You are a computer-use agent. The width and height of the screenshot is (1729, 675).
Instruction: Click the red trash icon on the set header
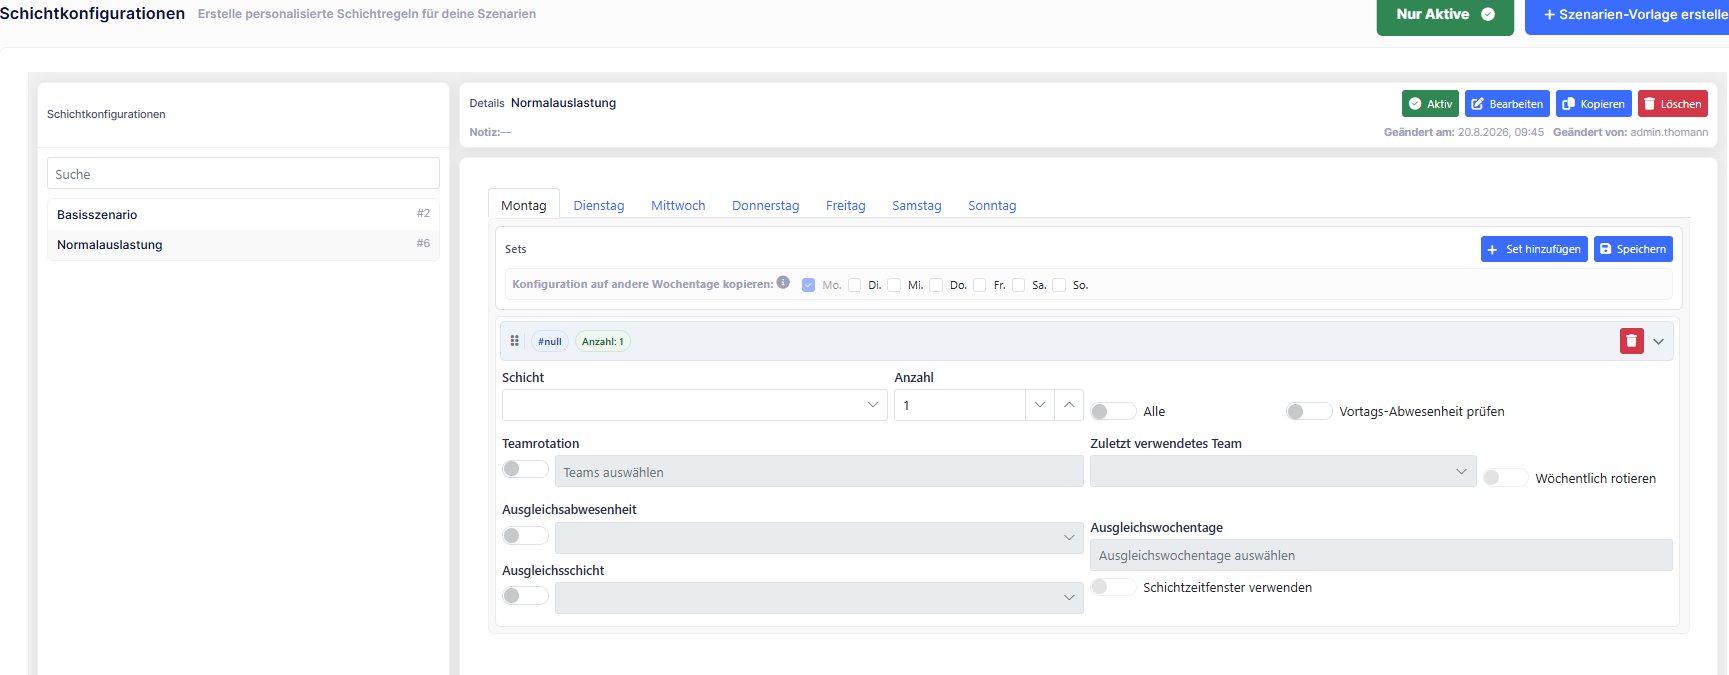coord(1631,341)
